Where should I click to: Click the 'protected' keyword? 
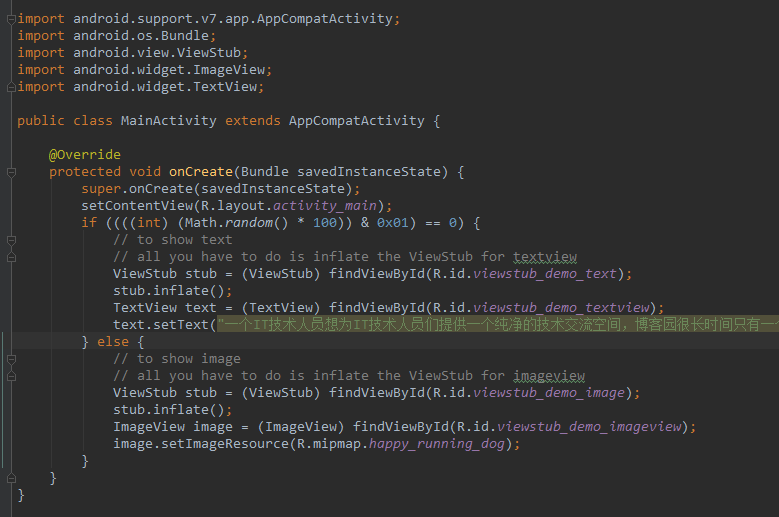click(x=84, y=172)
